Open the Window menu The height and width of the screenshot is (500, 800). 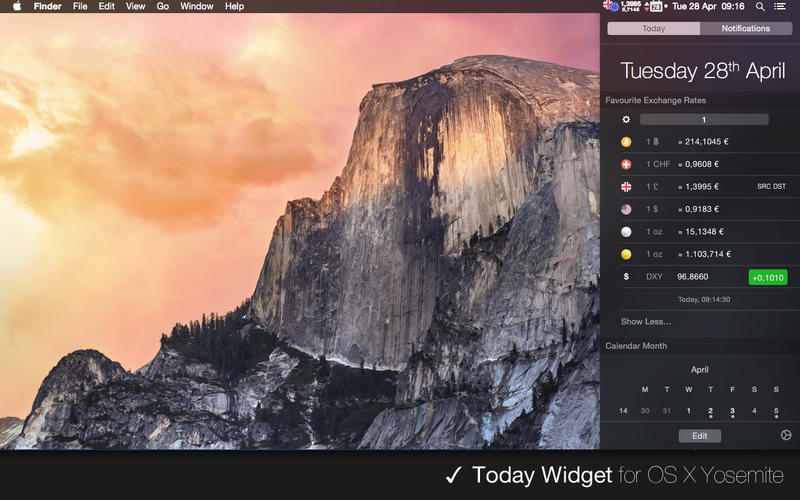point(196,6)
